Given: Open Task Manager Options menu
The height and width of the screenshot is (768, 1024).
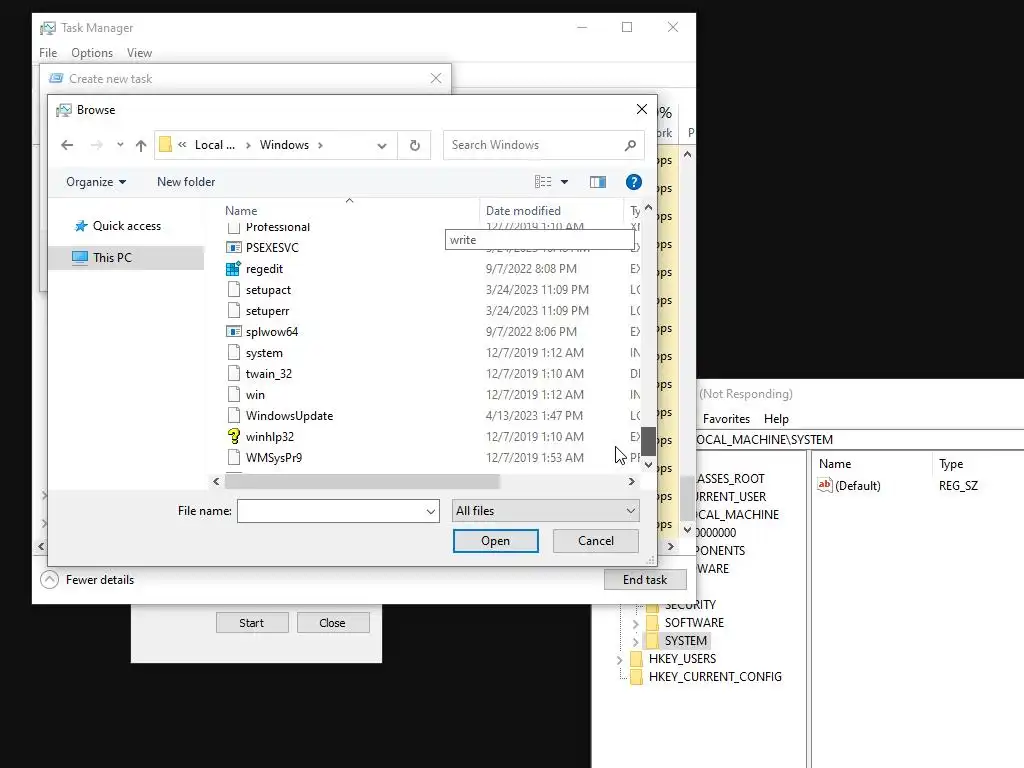Looking at the screenshot, I should click(x=92, y=53).
